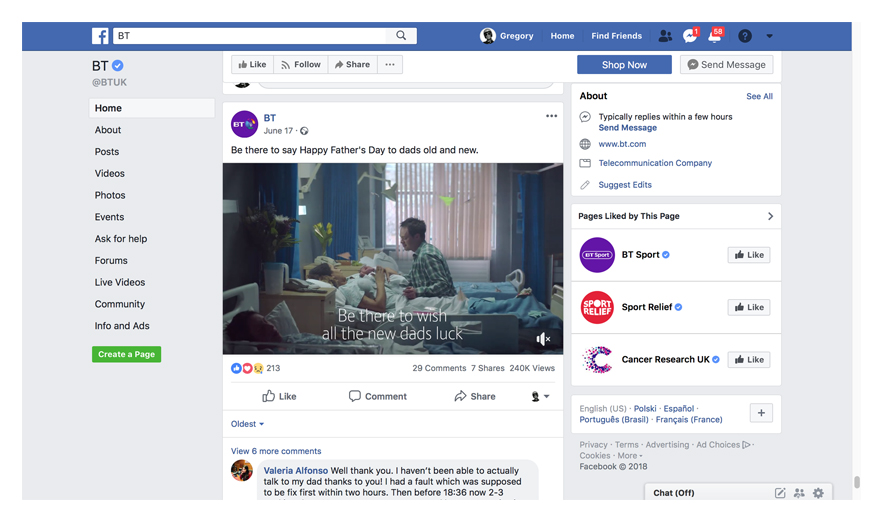Click the post privacy globe icon
Viewport: 879px width, 524px height.
(x=304, y=131)
